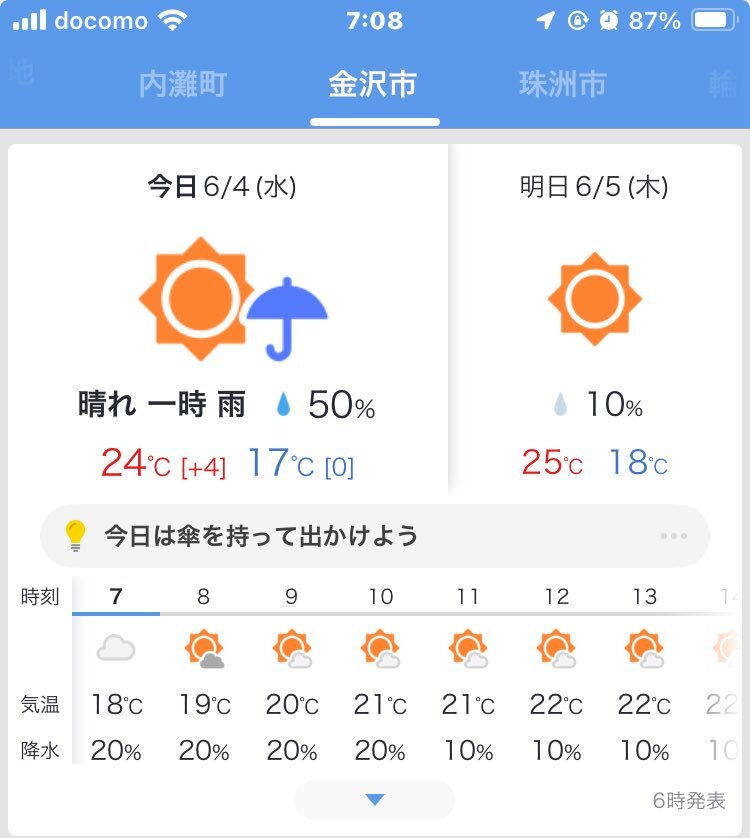Viewport: 750px width, 838px height.
Task: Tap the 12 o'clock partly sunny icon
Action: tap(556, 649)
